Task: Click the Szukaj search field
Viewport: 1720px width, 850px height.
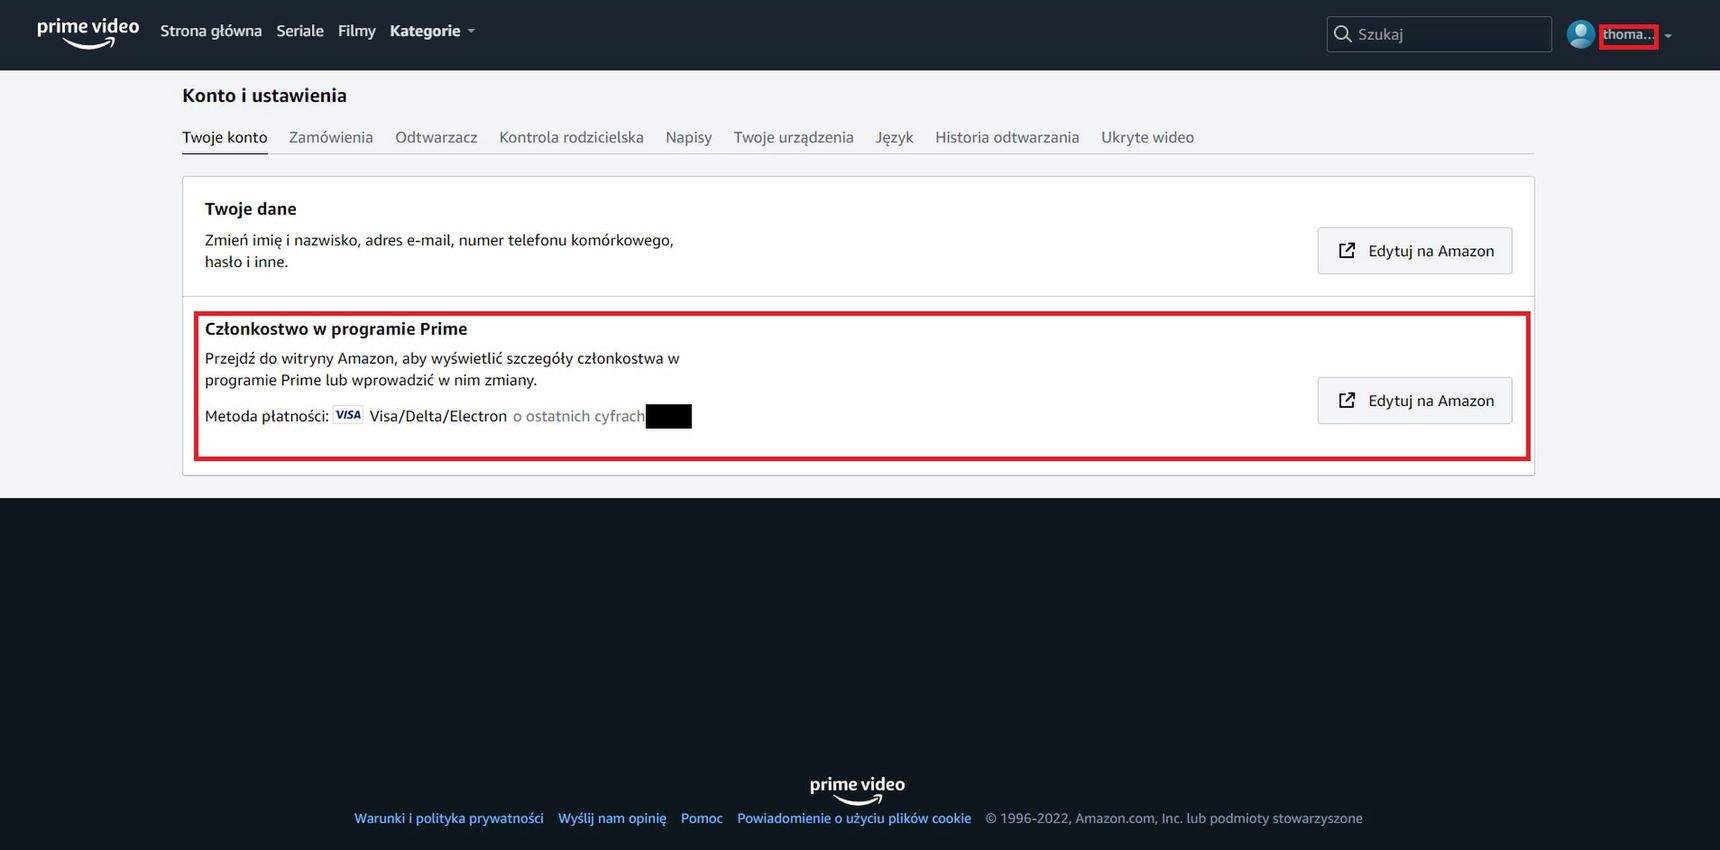Action: click(1439, 34)
